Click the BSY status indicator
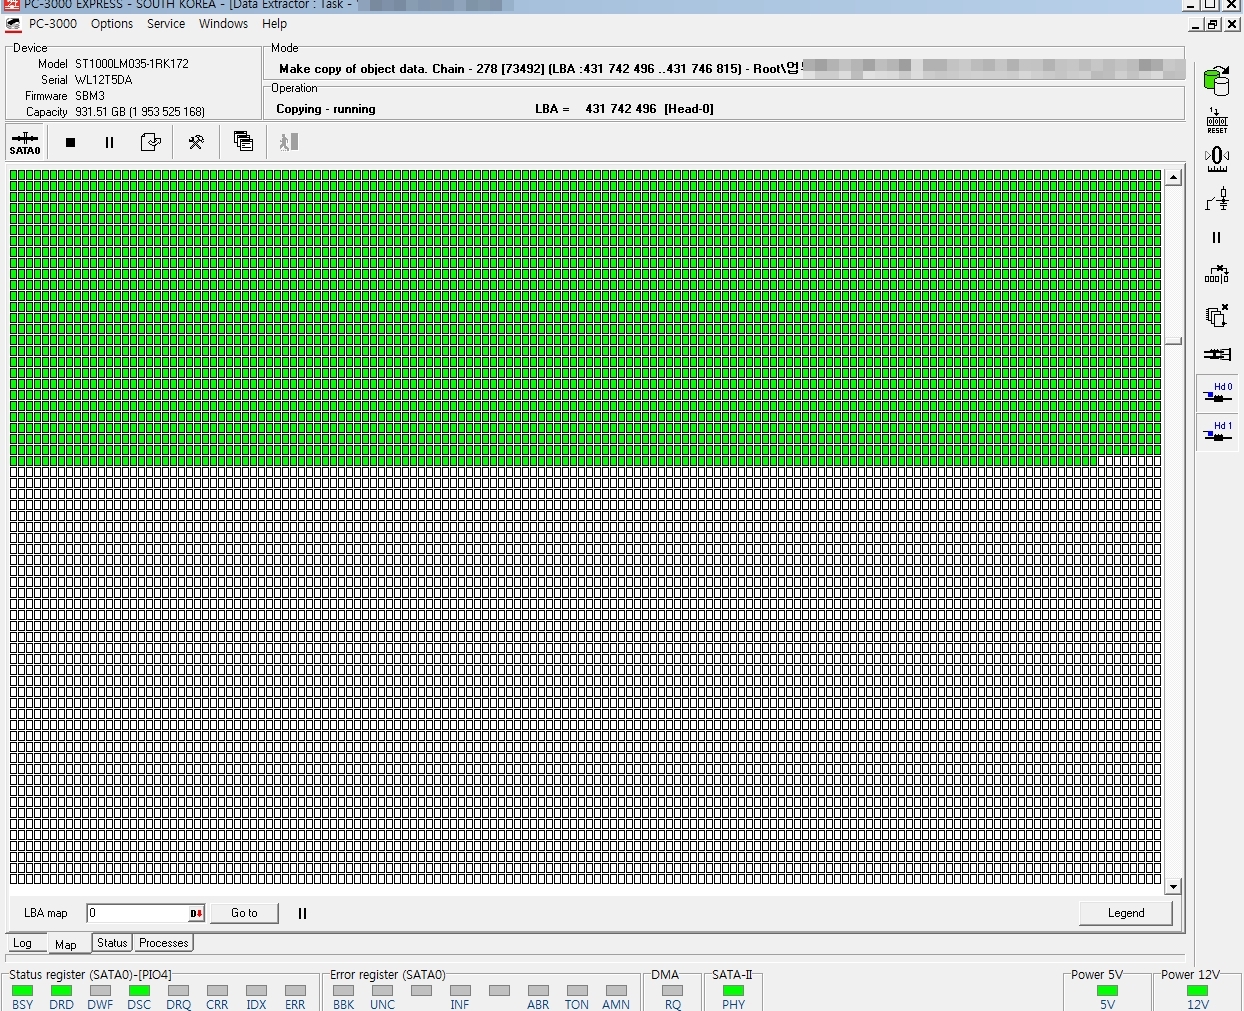The image size is (1244, 1011). 22,991
